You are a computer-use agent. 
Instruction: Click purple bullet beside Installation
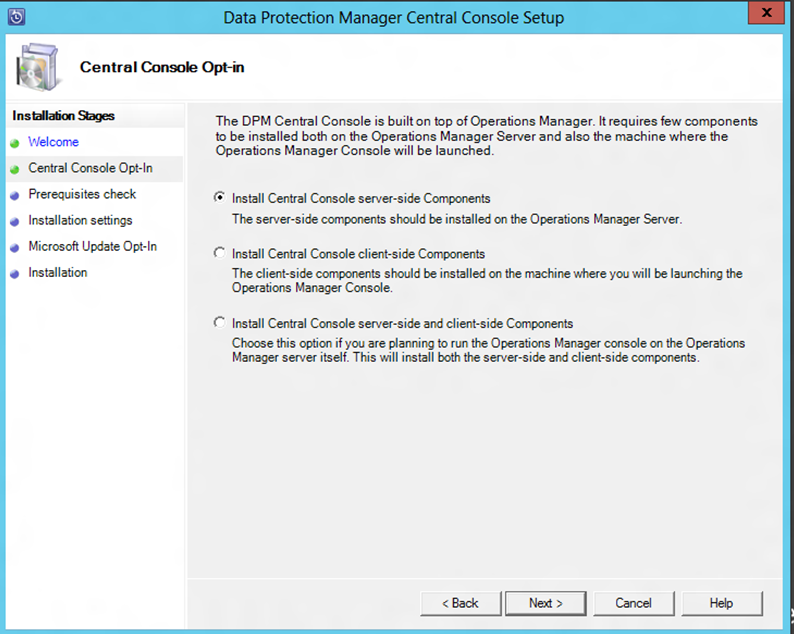[15, 274]
